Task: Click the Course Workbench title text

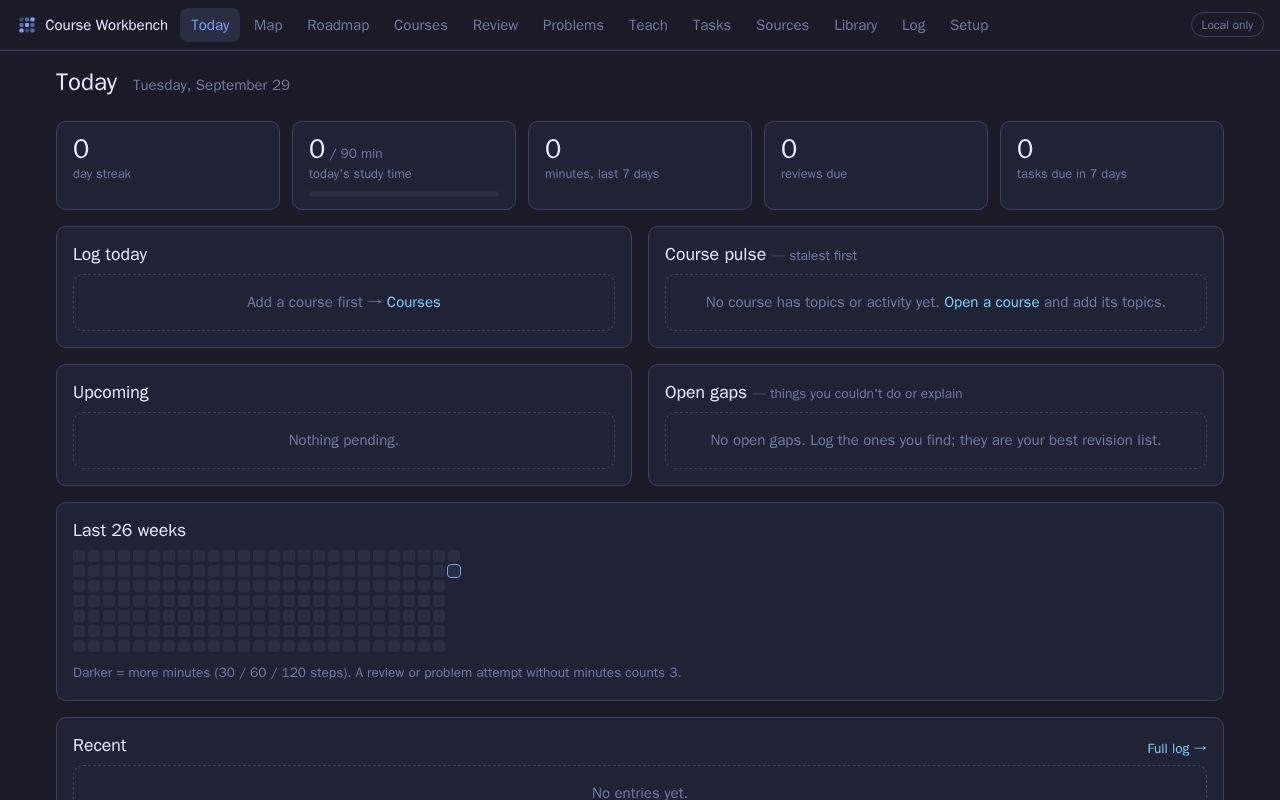Action: click(106, 25)
